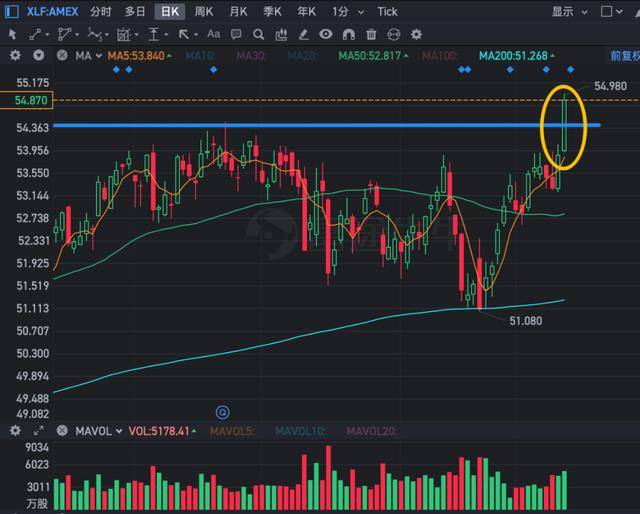Open the MAVOL panel settings gear

pyautogui.click(x=15, y=431)
